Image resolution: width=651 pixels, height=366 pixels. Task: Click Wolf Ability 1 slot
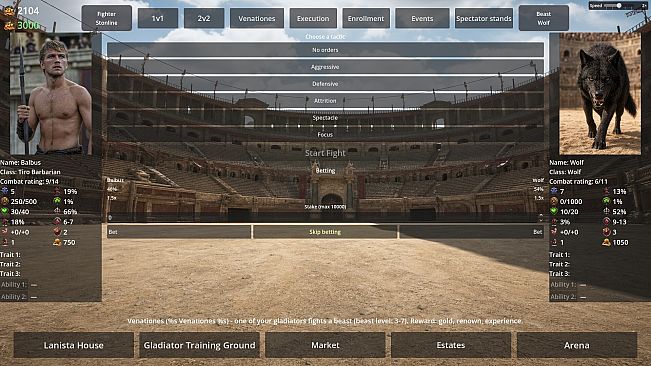pos(568,285)
